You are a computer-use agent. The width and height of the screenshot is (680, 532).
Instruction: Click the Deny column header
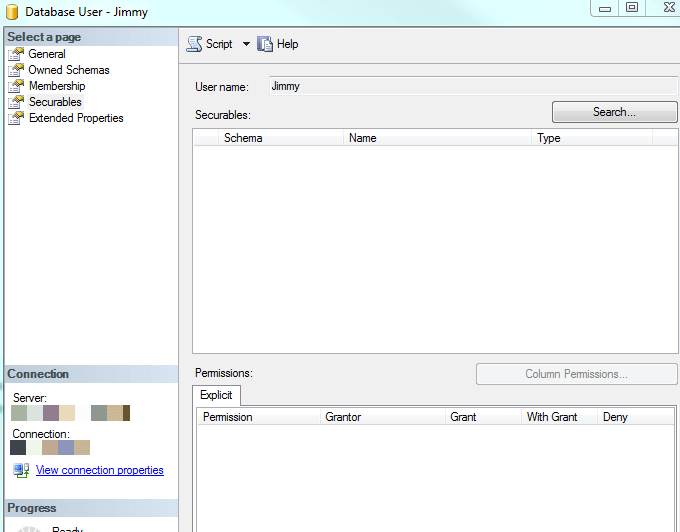coord(635,417)
